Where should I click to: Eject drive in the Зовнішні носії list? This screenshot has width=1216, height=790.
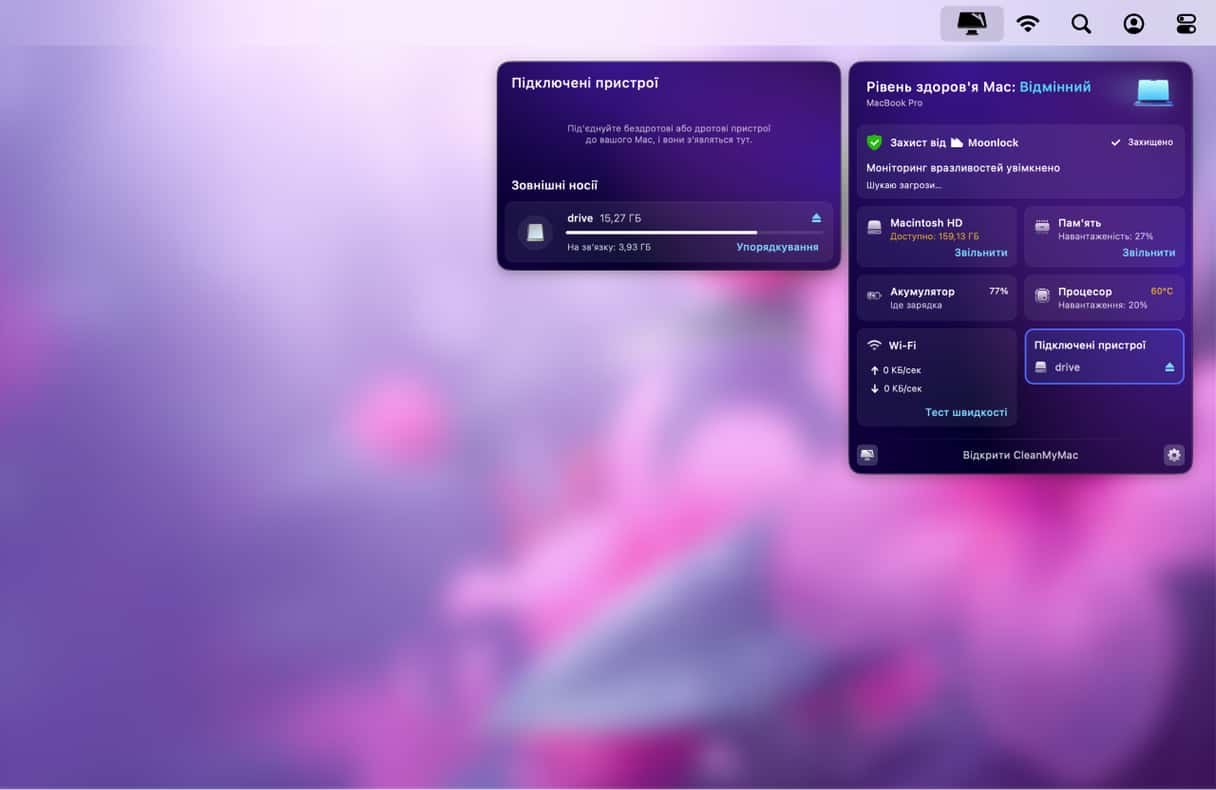[x=816, y=218]
